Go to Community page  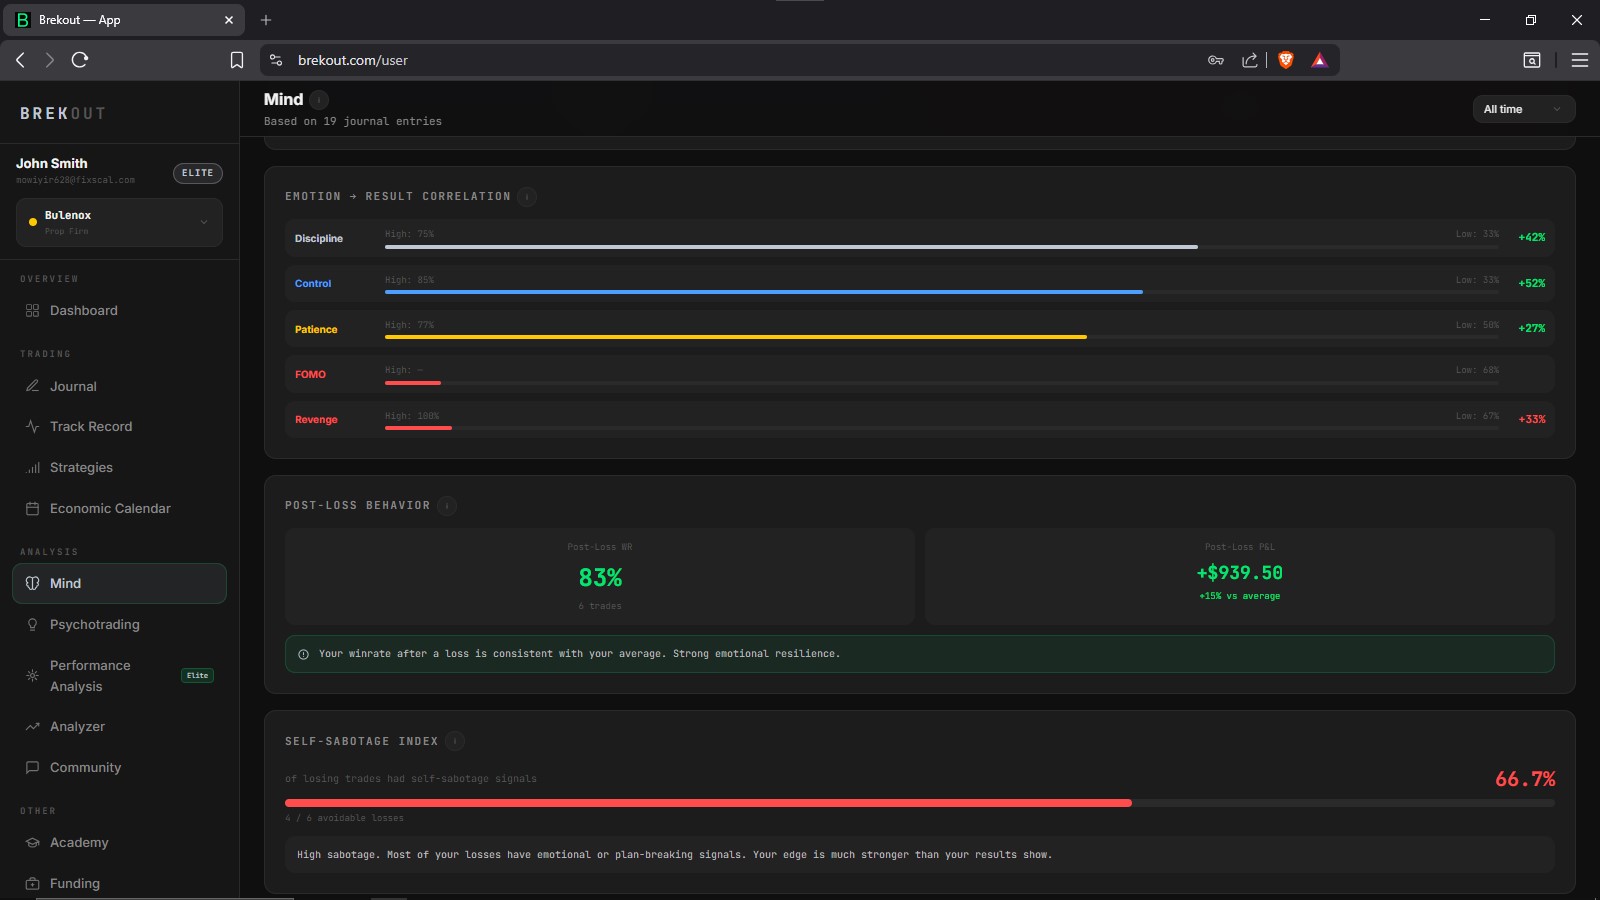(119, 768)
